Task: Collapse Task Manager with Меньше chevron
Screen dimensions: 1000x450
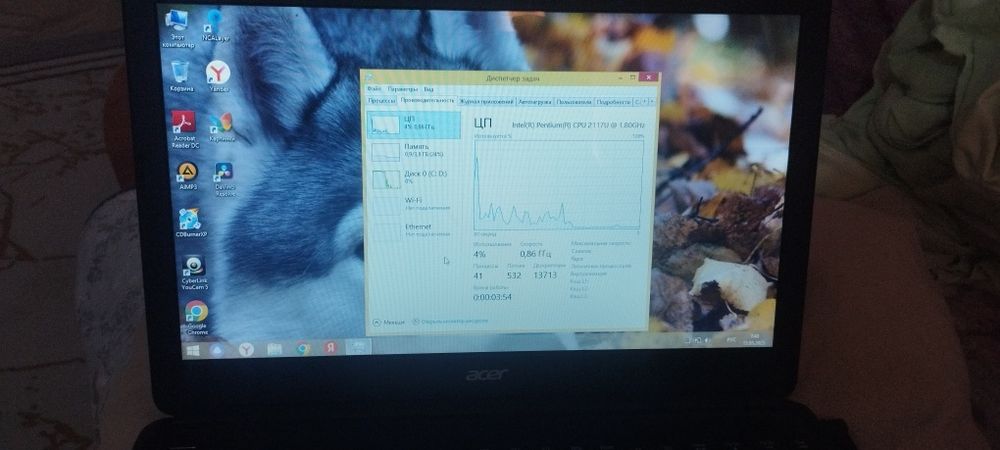Action: (x=389, y=323)
